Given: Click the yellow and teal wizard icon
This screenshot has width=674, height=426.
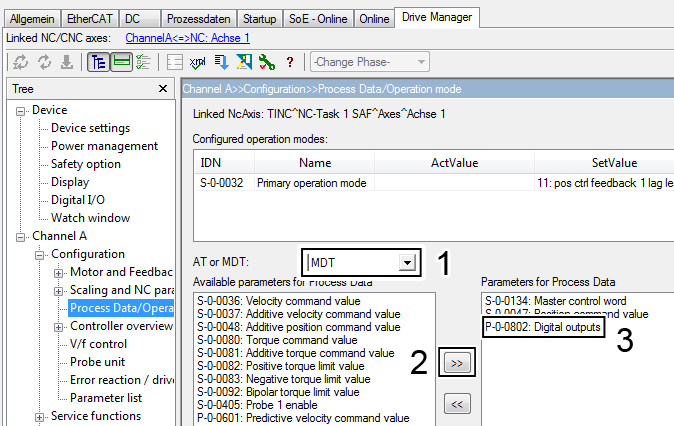Looking at the screenshot, I should [x=244, y=62].
